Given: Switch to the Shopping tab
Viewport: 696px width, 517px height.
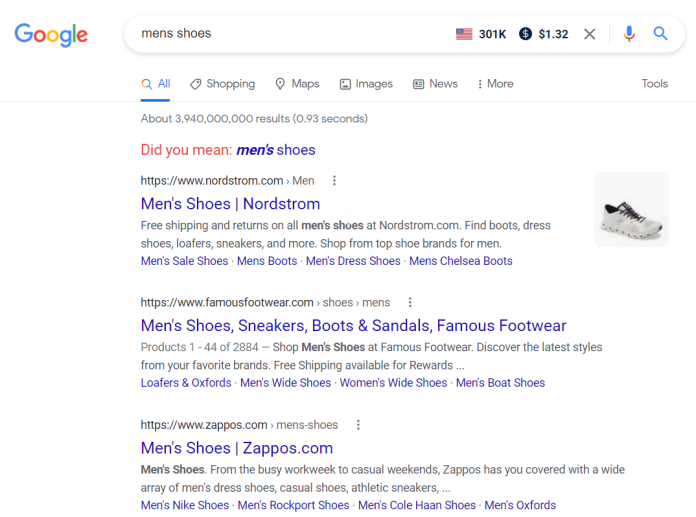Looking at the screenshot, I should tap(222, 84).
